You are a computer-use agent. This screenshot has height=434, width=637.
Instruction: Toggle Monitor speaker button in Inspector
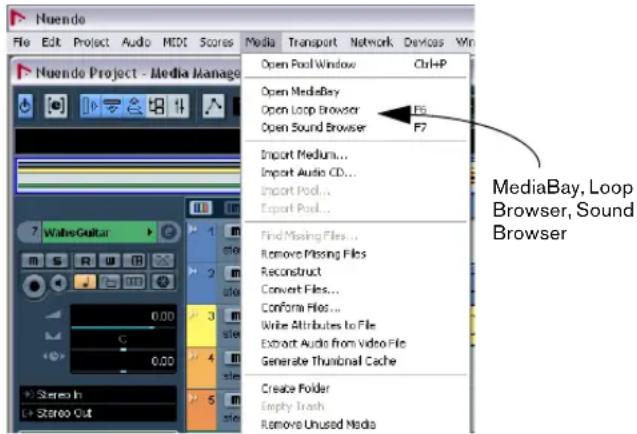coord(59,283)
